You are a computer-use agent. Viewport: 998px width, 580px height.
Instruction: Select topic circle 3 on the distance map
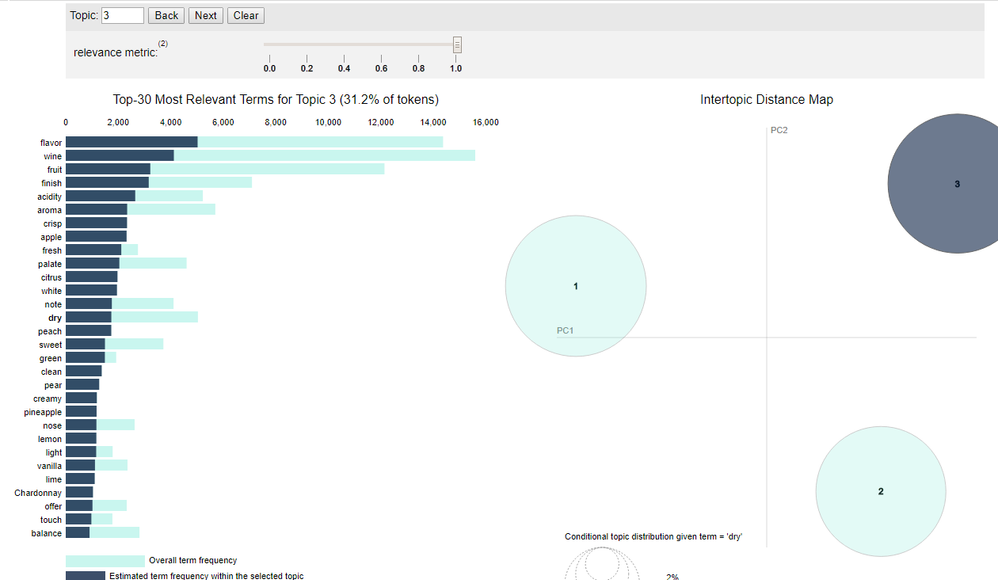pyautogui.click(x=957, y=184)
